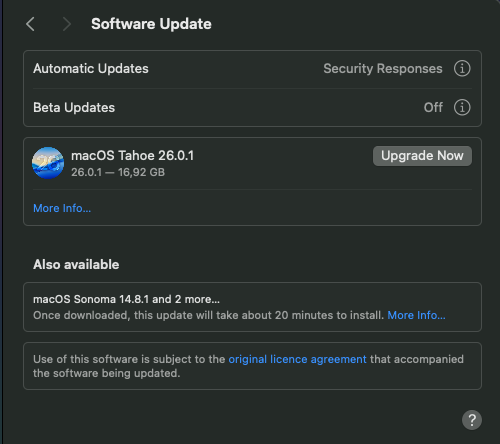Click the Also available section heading
Viewport: 500px width, 444px height.
tap(76, 265)
